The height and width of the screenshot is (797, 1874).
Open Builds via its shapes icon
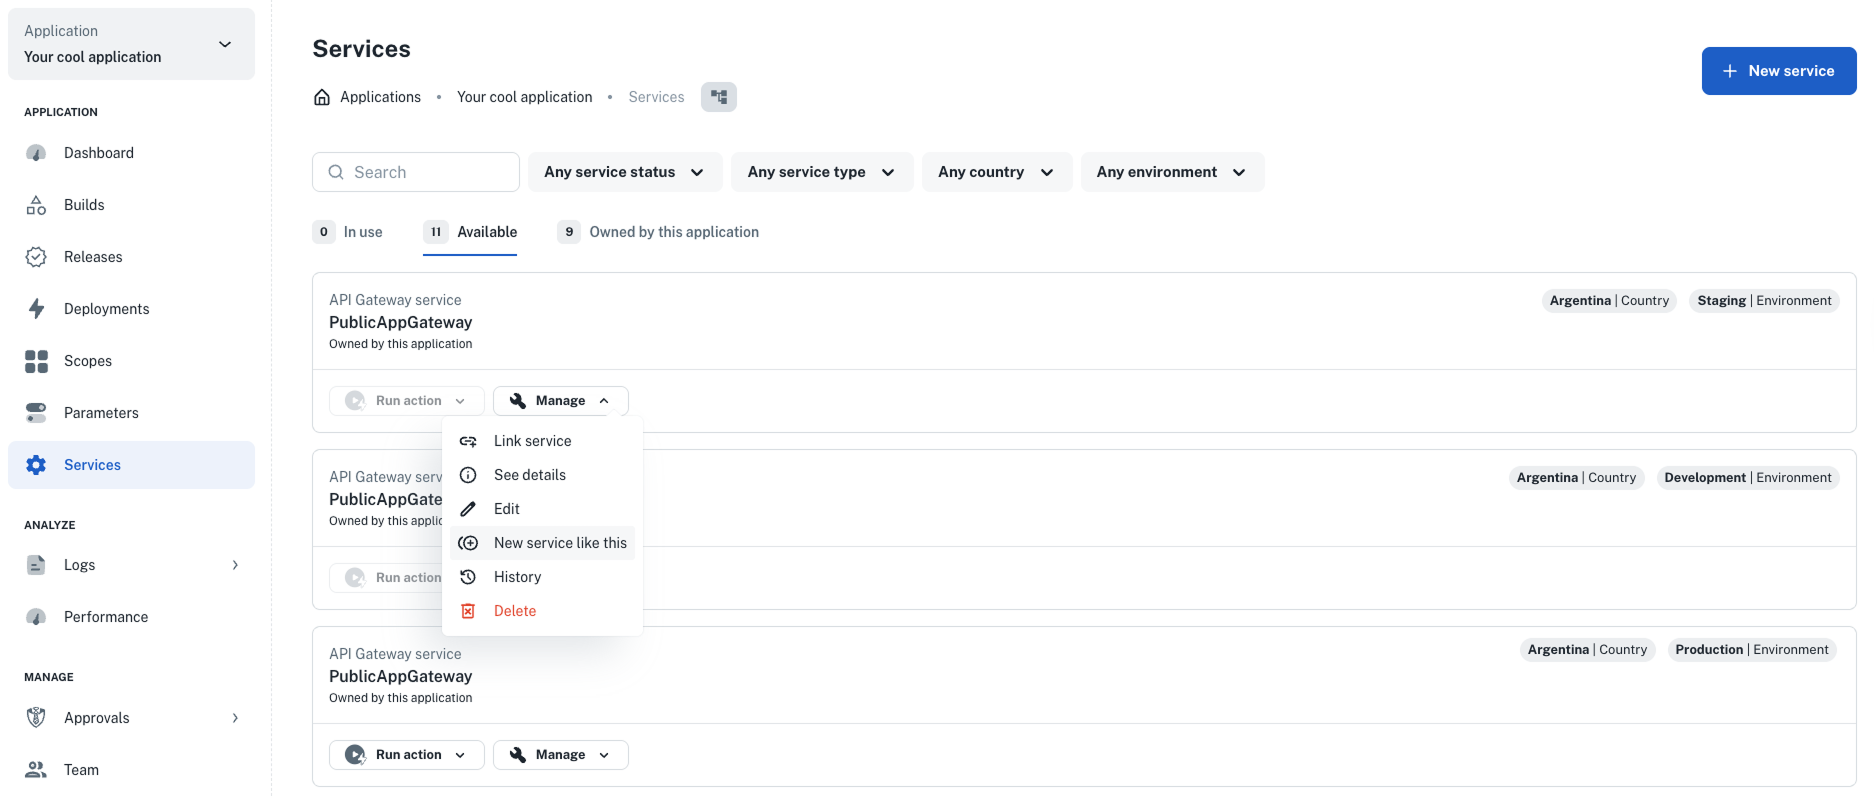36,205
